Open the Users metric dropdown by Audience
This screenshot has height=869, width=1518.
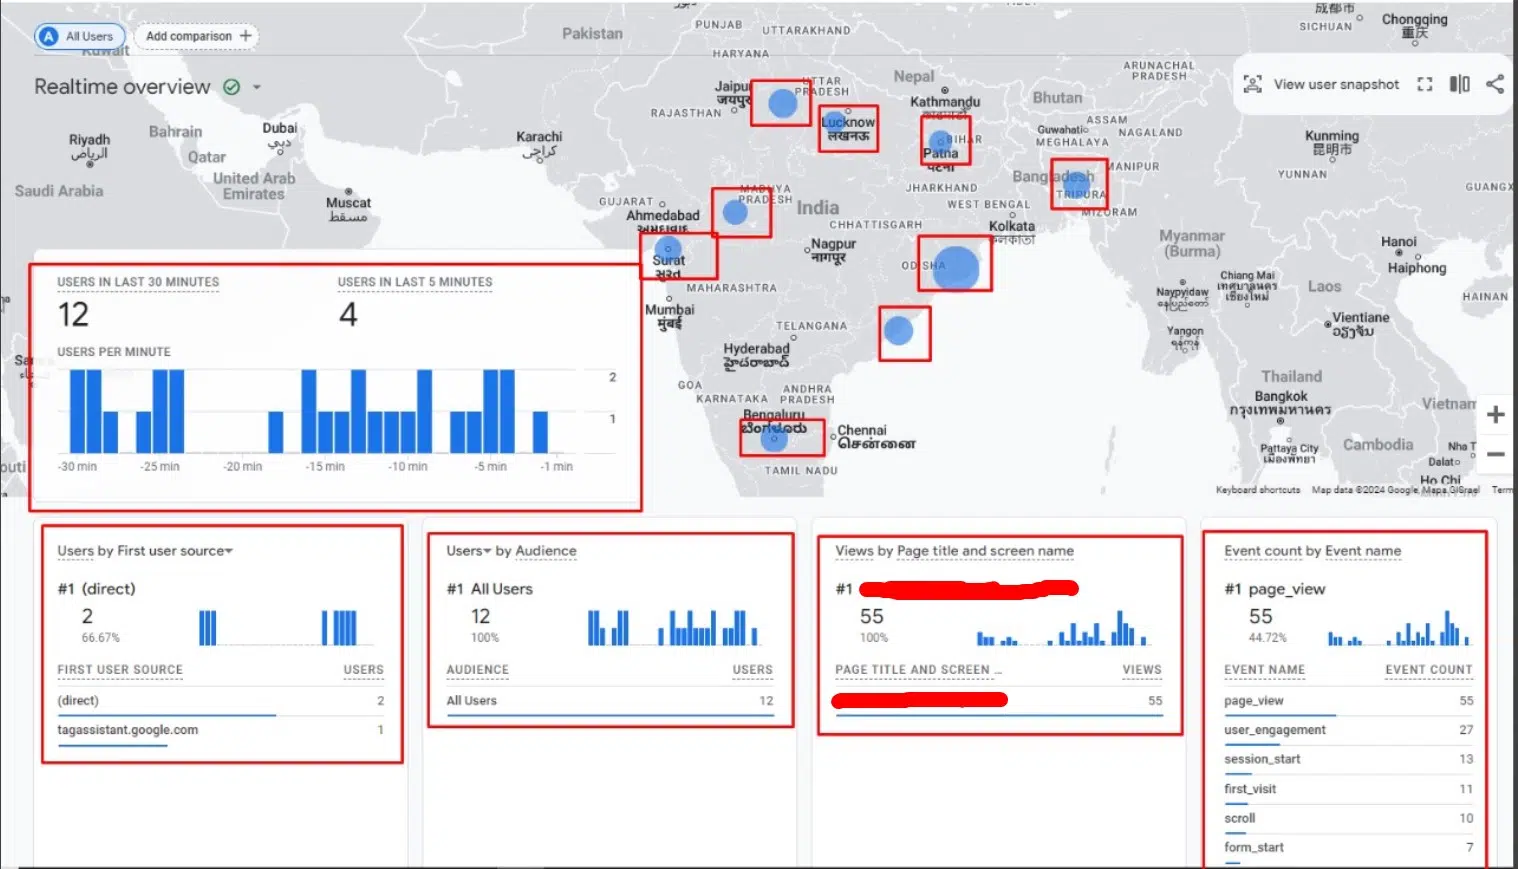(487, 551)
